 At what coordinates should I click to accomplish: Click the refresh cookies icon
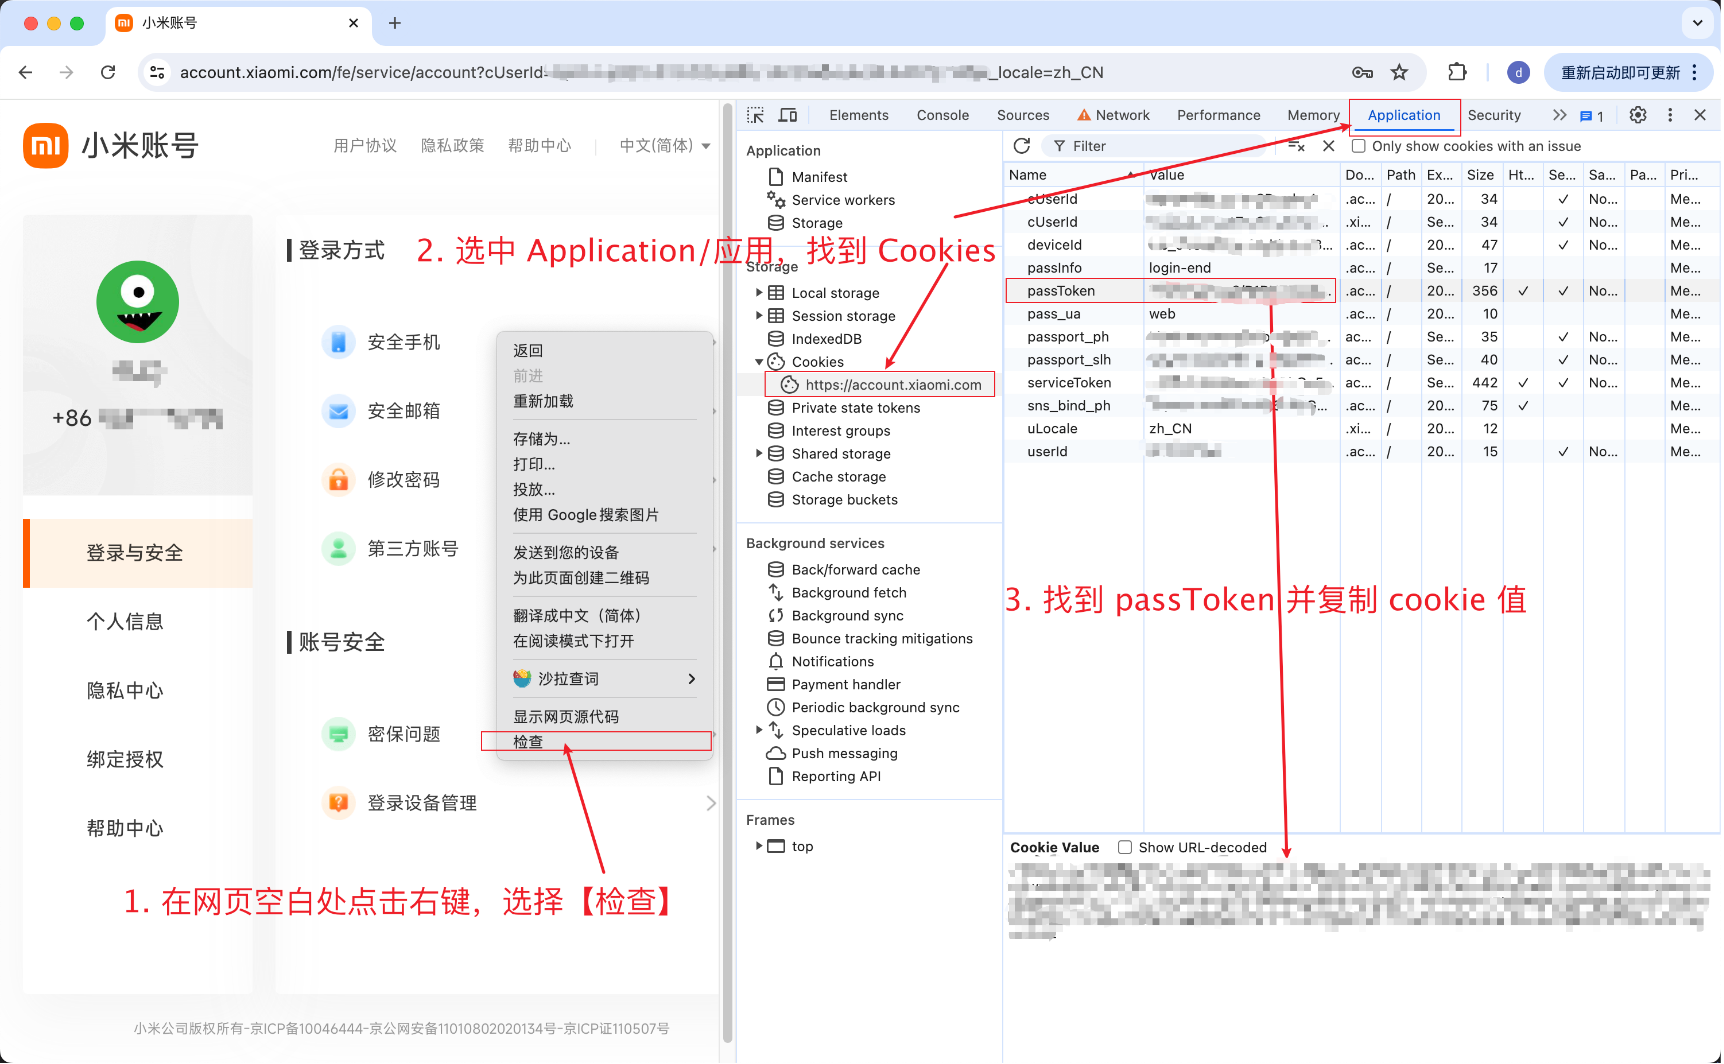click(x=1021, y=146)
